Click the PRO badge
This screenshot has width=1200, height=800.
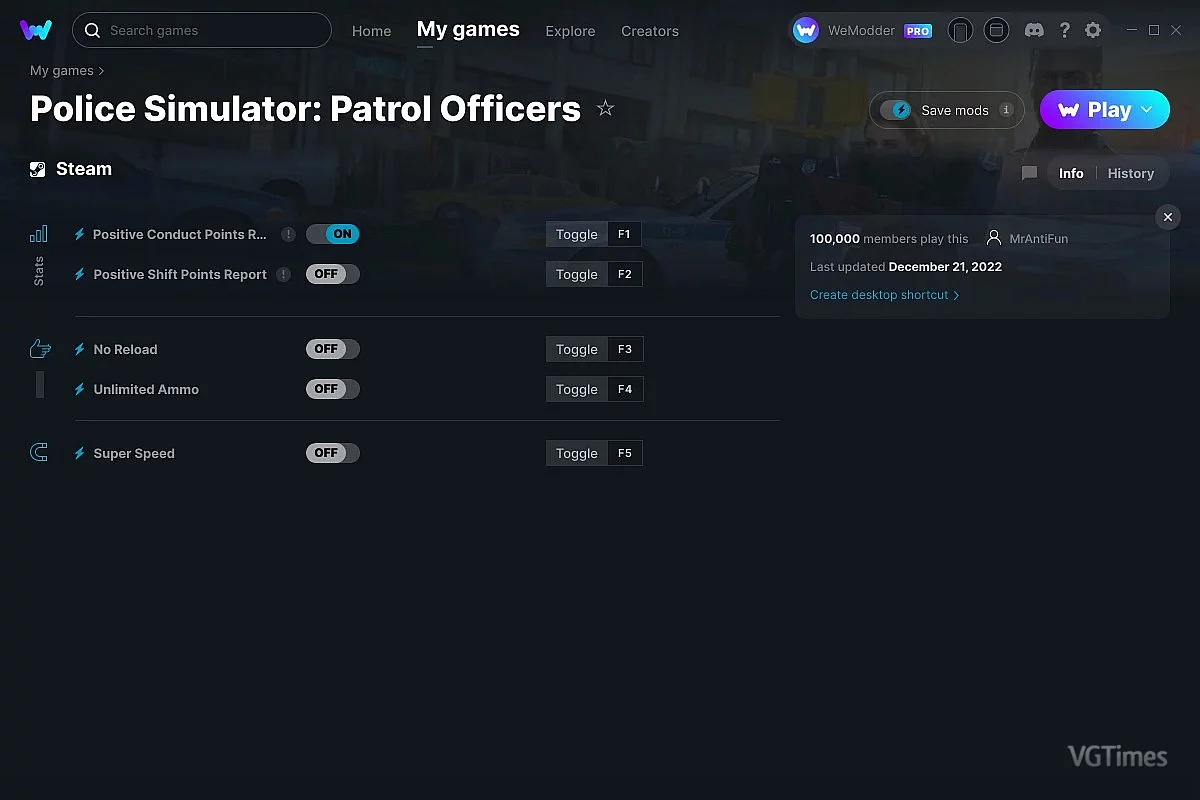(918, 31)
